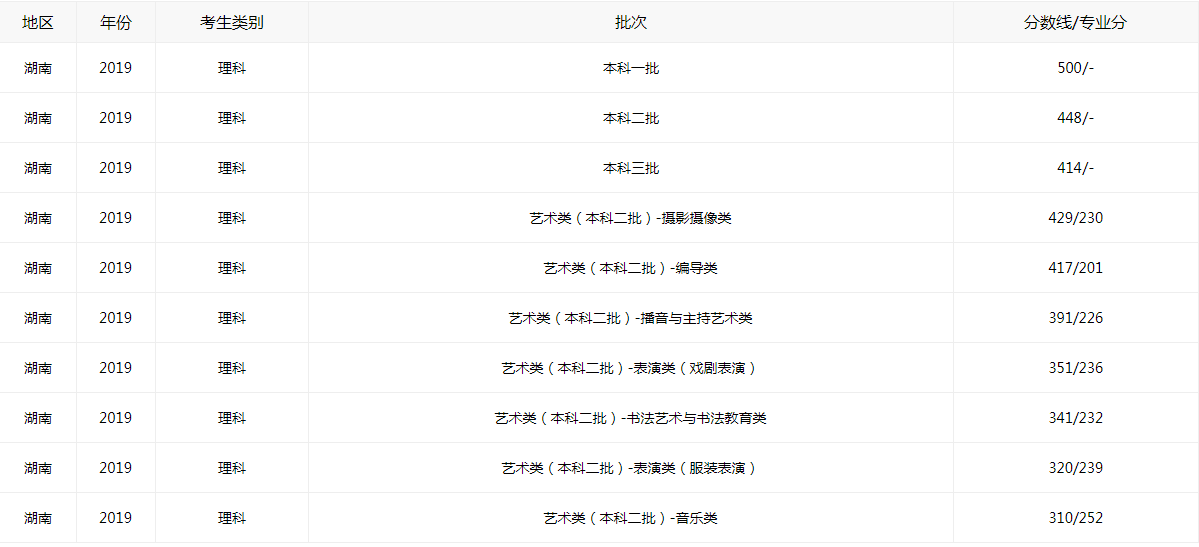The height and width of the screenshot is (547, 1199).
Task: Select the 本科一批 batch cell
Action: 631,68
